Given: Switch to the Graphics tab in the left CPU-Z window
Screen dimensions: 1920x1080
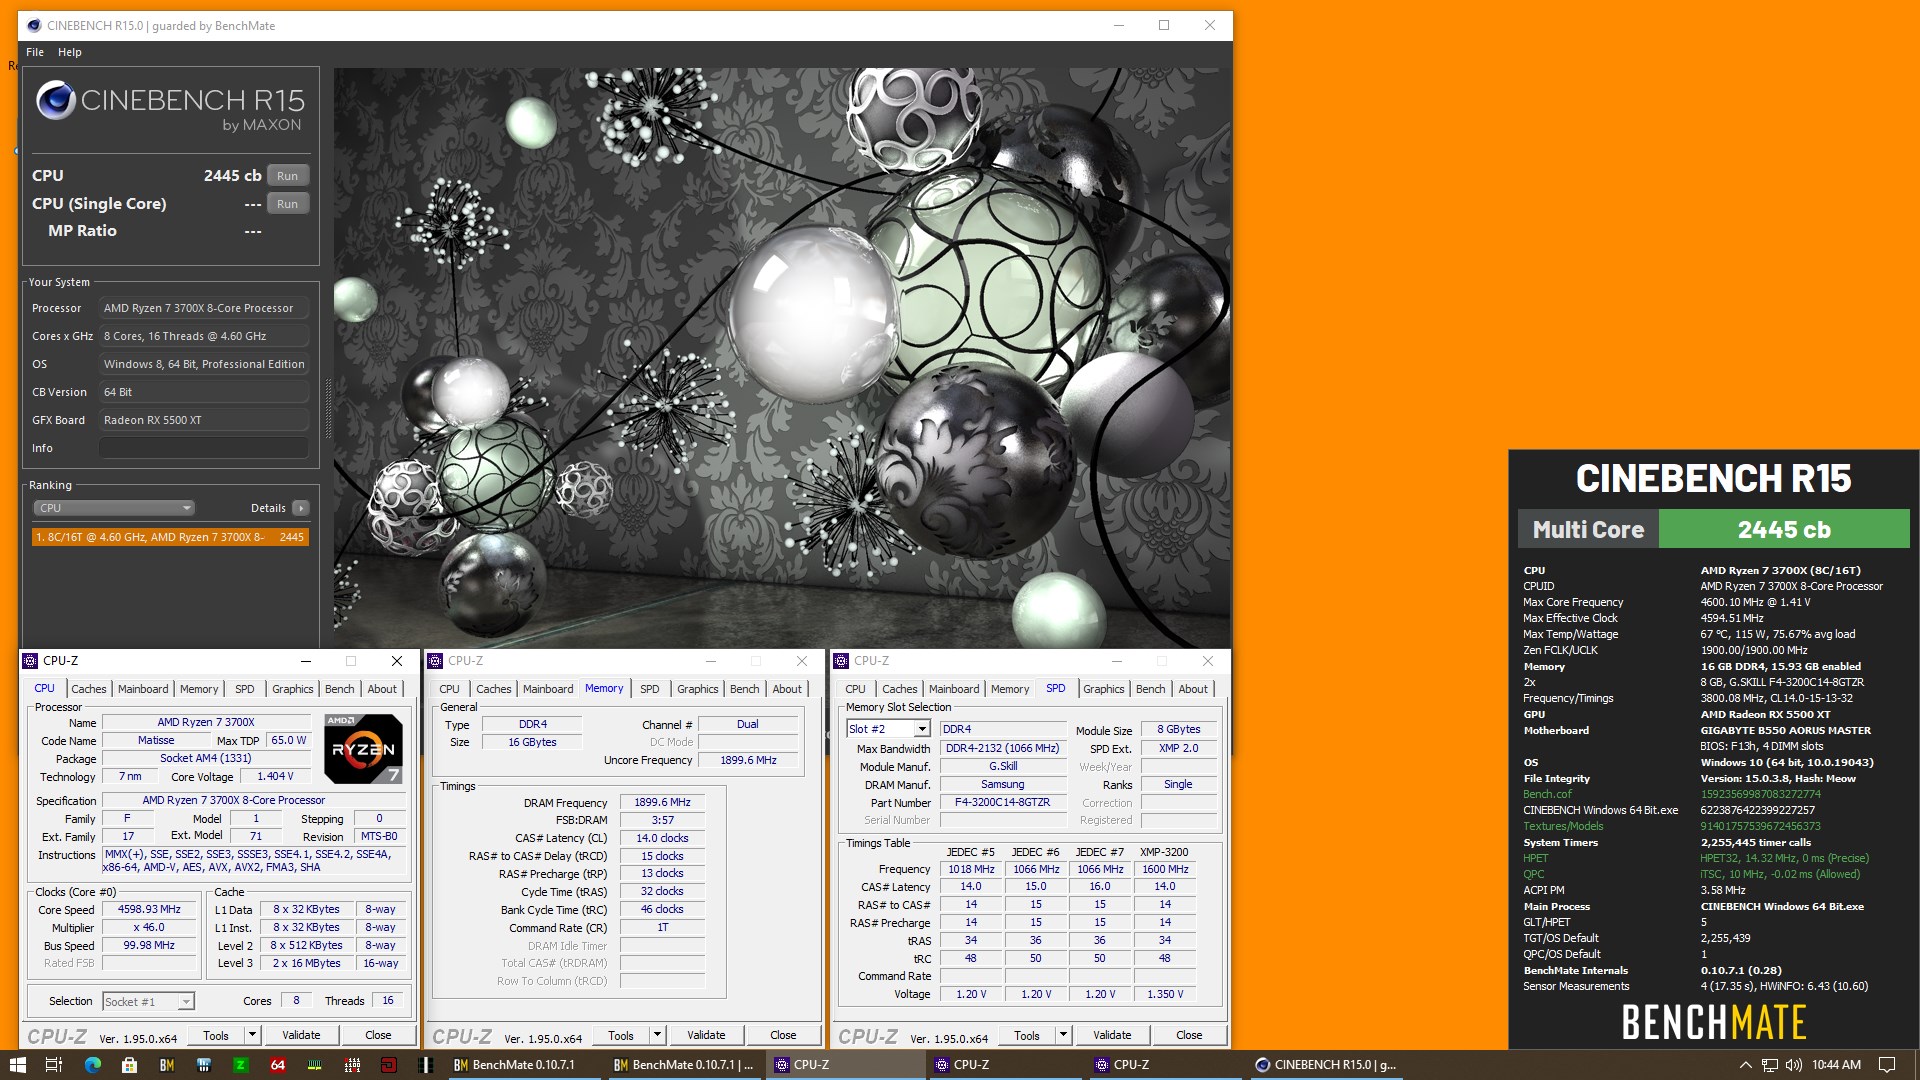Looking at the screenshot, I should [292, 689].
